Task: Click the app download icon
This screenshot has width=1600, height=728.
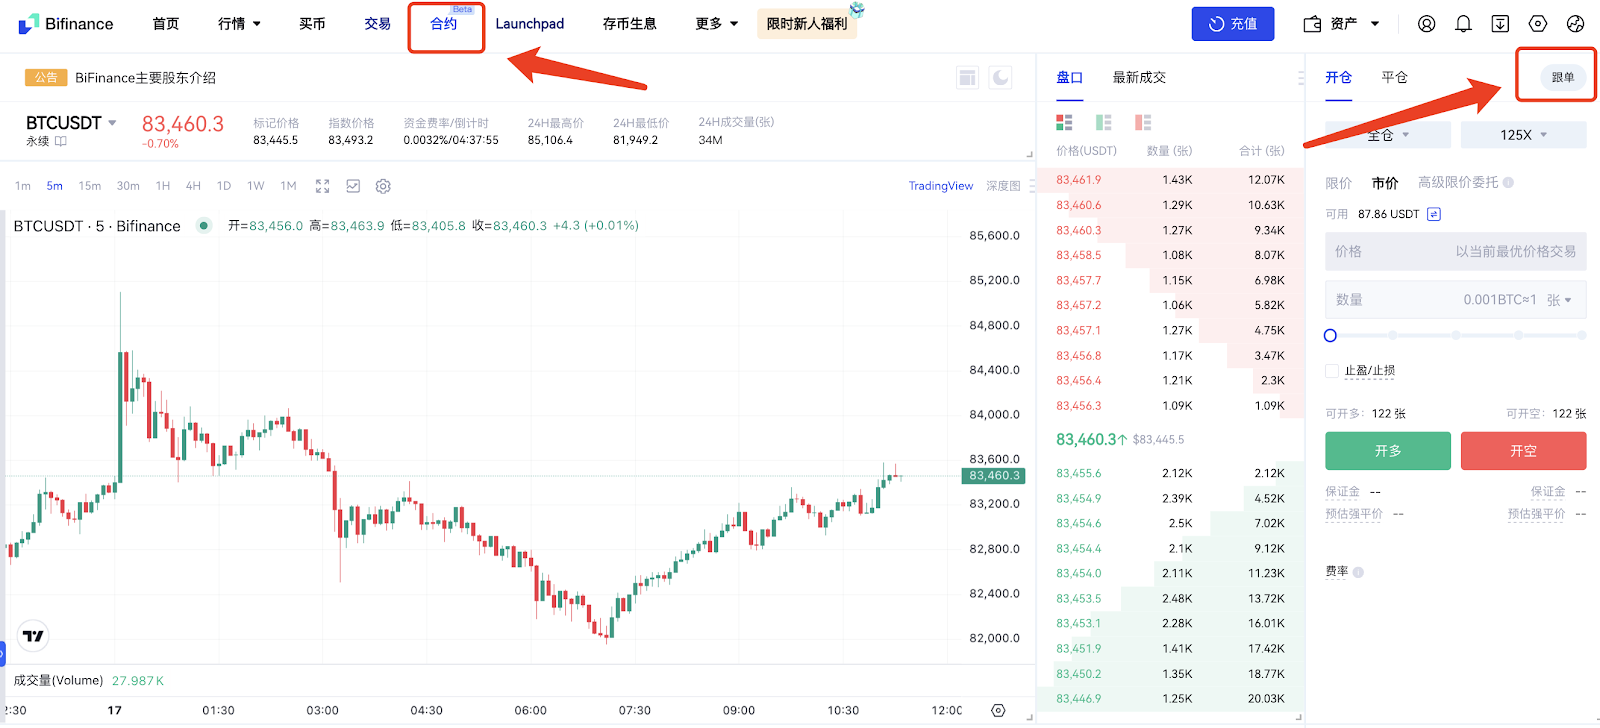Action: (1500, 24)
